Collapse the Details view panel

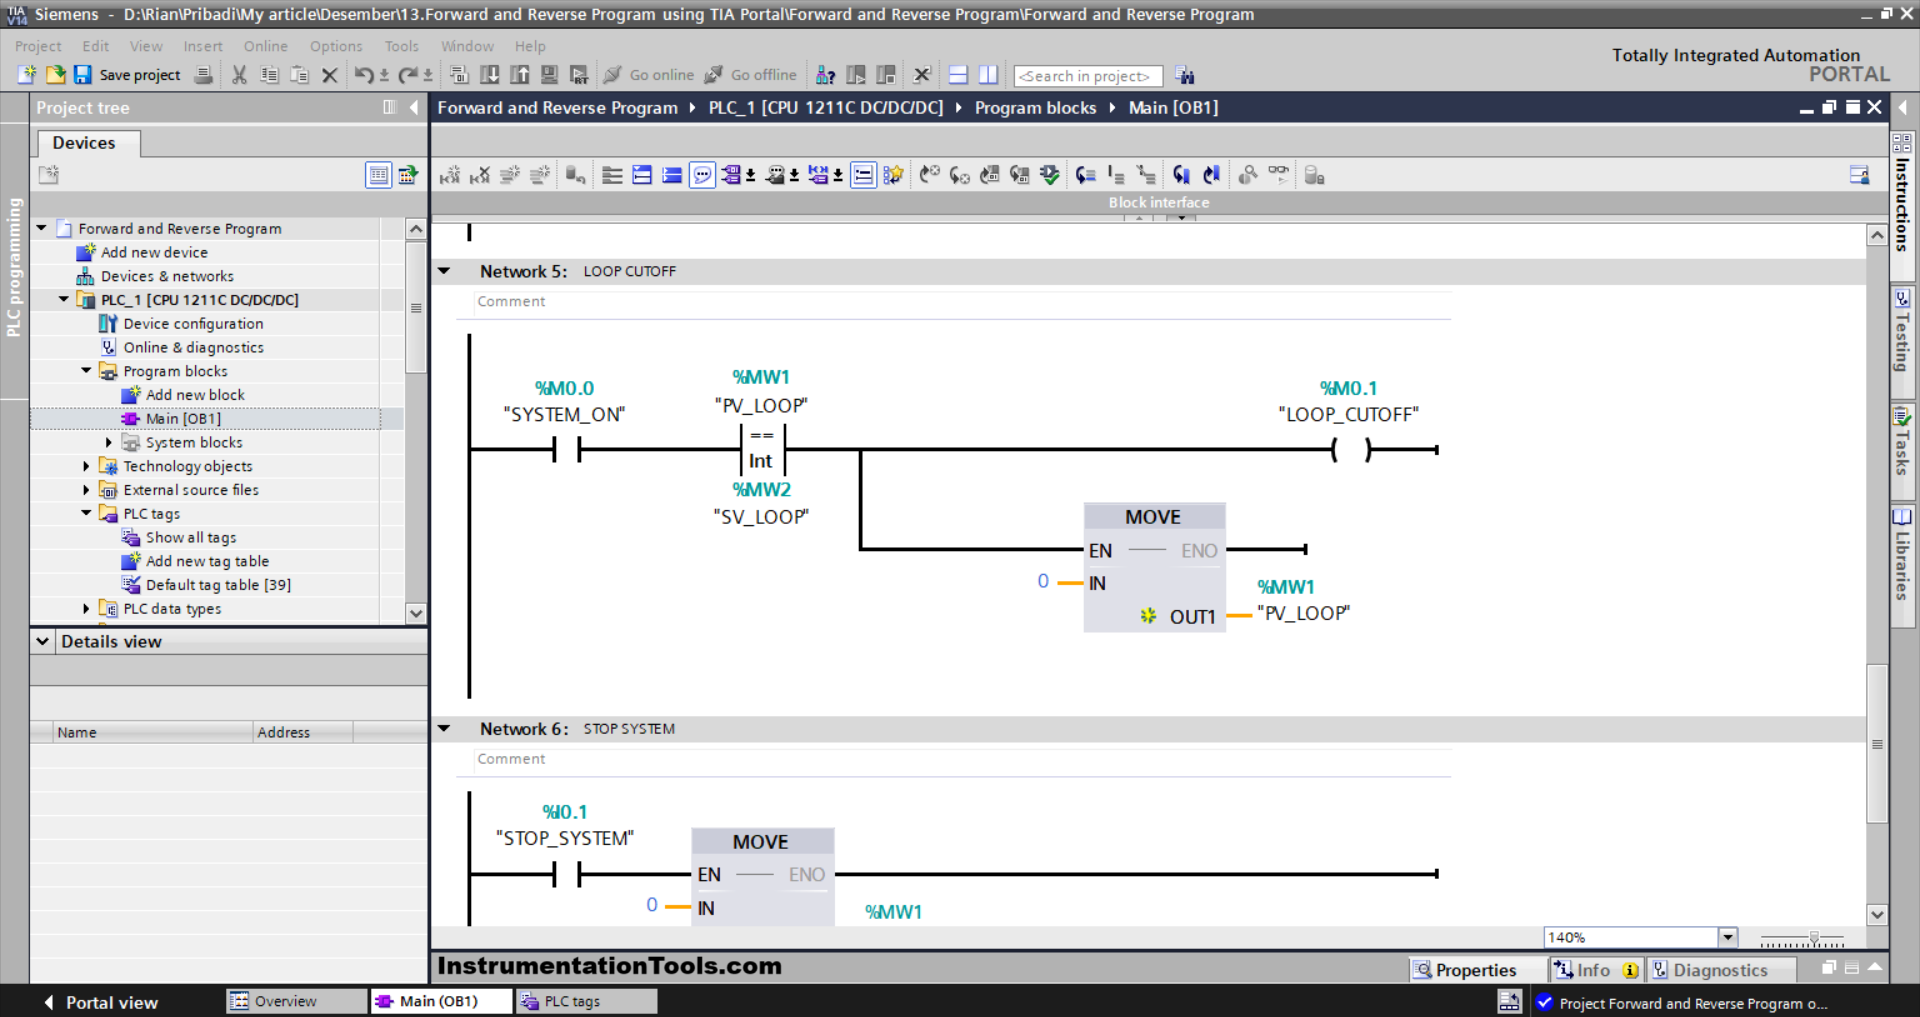tap(43, 641)
